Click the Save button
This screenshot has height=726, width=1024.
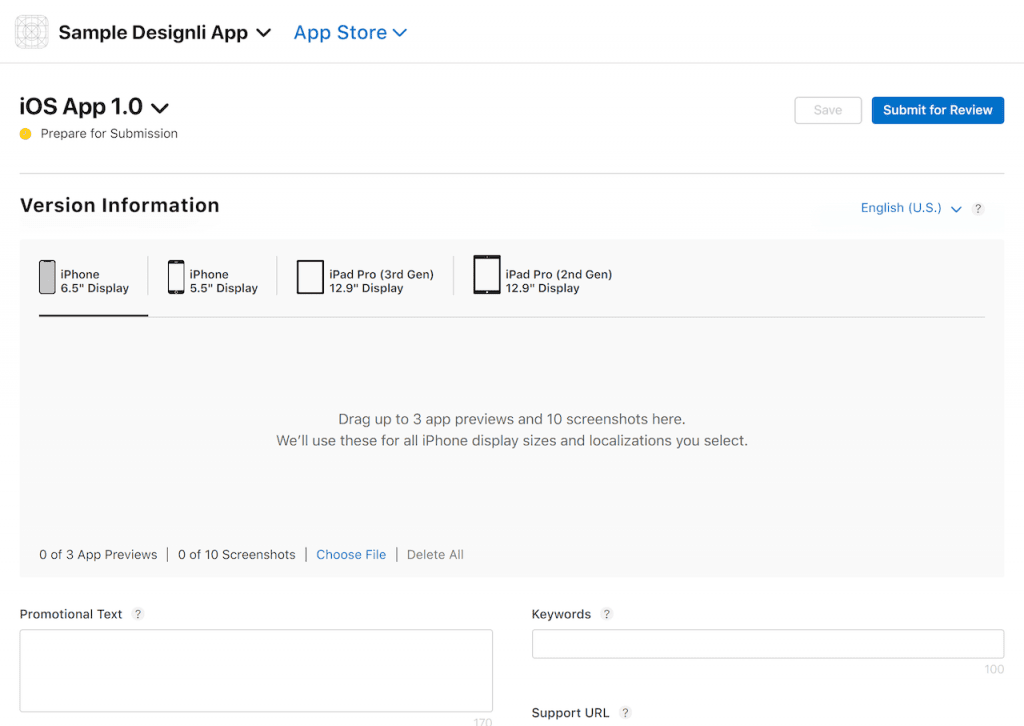point(827,110)
